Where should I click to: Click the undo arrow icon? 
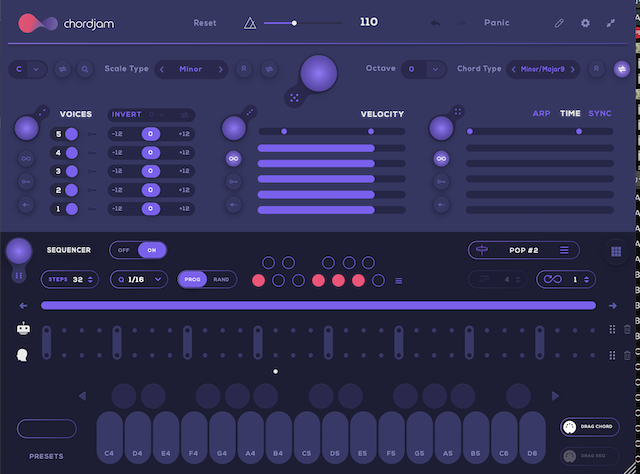click(x=435, y=22)
